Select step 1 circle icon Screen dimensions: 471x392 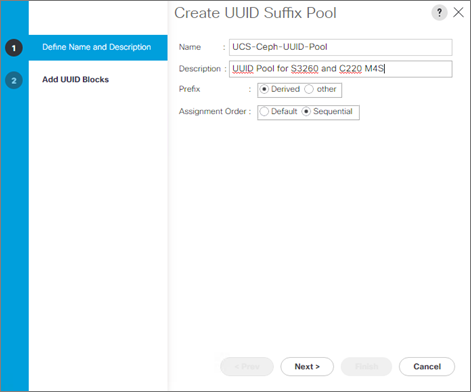pos(14,48)
